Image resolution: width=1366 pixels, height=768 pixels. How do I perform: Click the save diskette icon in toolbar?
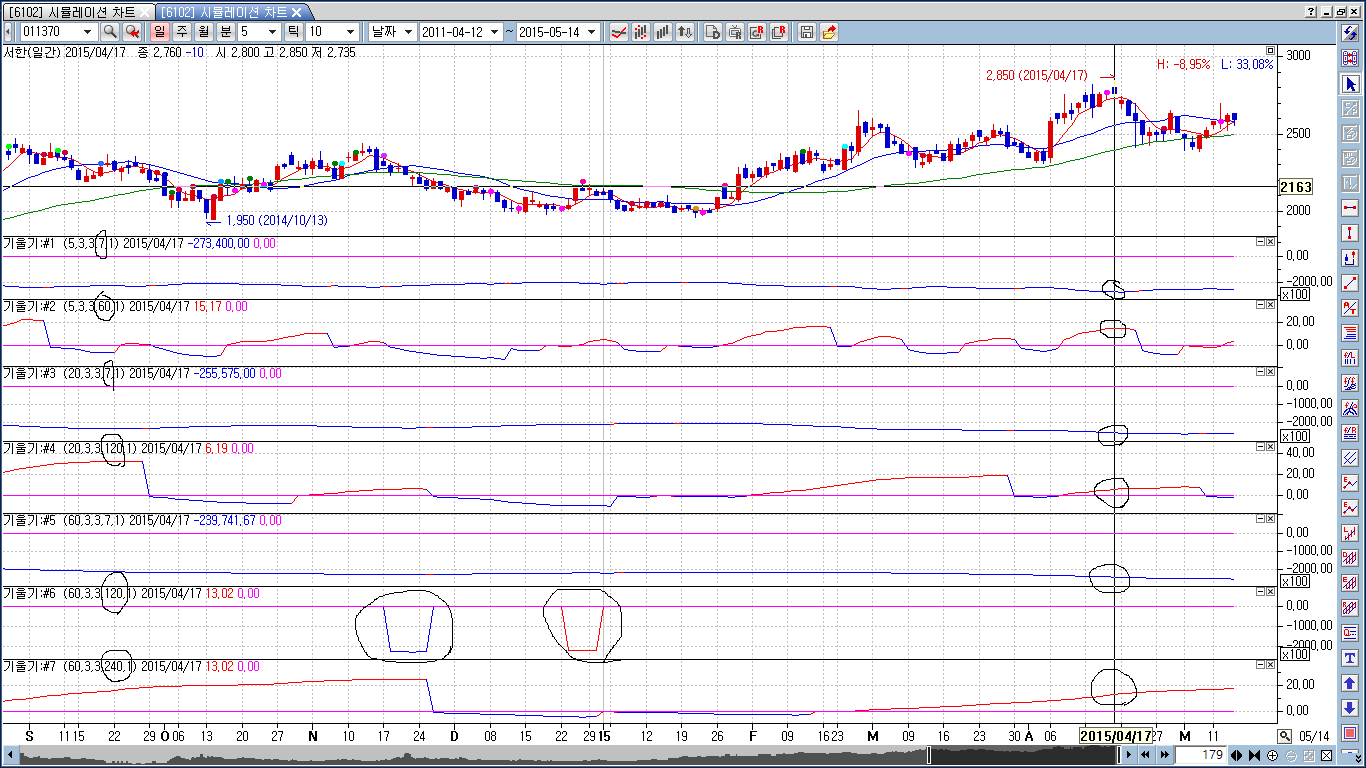(x=806, y=32)
